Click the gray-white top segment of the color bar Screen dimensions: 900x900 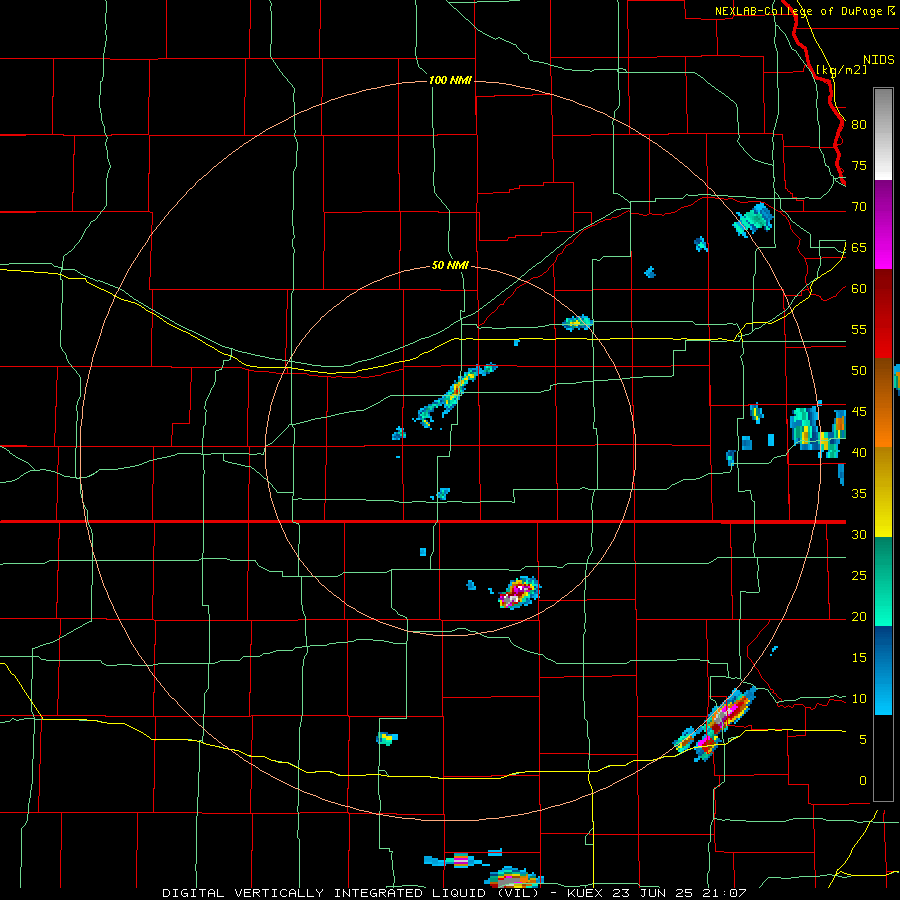[883, 134]
